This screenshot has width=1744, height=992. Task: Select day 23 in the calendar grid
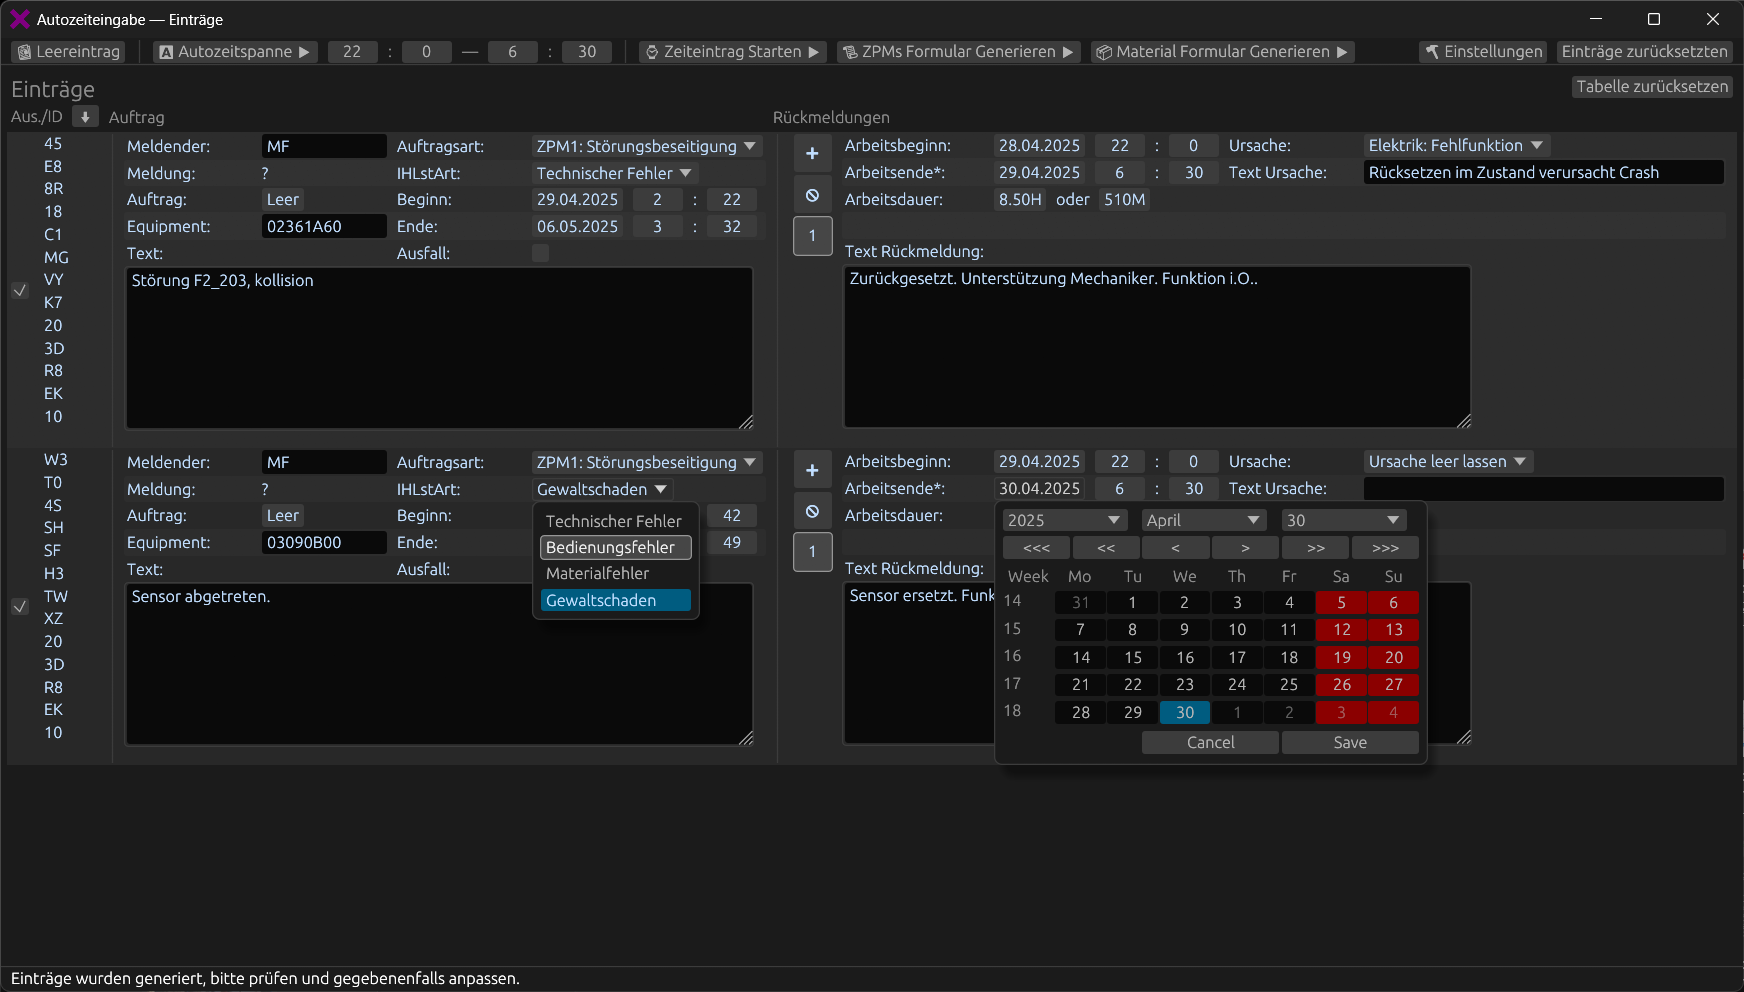pyautogui.click(x=1184, y=684)
